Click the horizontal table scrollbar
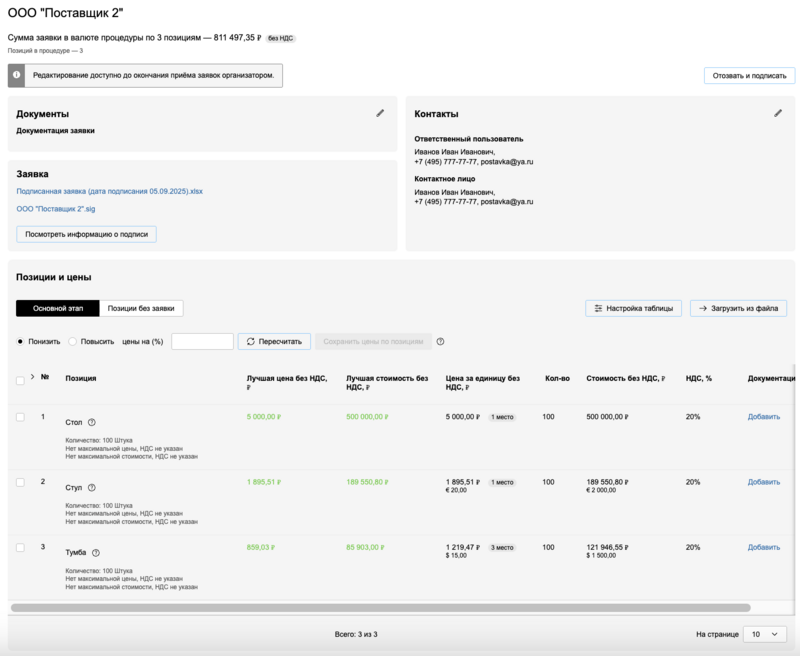The image size is (800, 656). point(380,607)
